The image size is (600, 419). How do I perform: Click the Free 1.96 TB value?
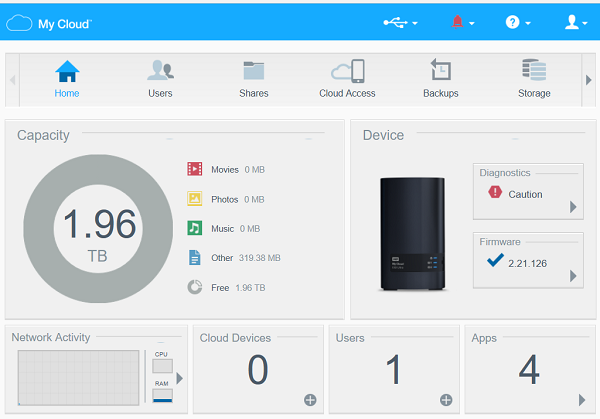(250, 288)
